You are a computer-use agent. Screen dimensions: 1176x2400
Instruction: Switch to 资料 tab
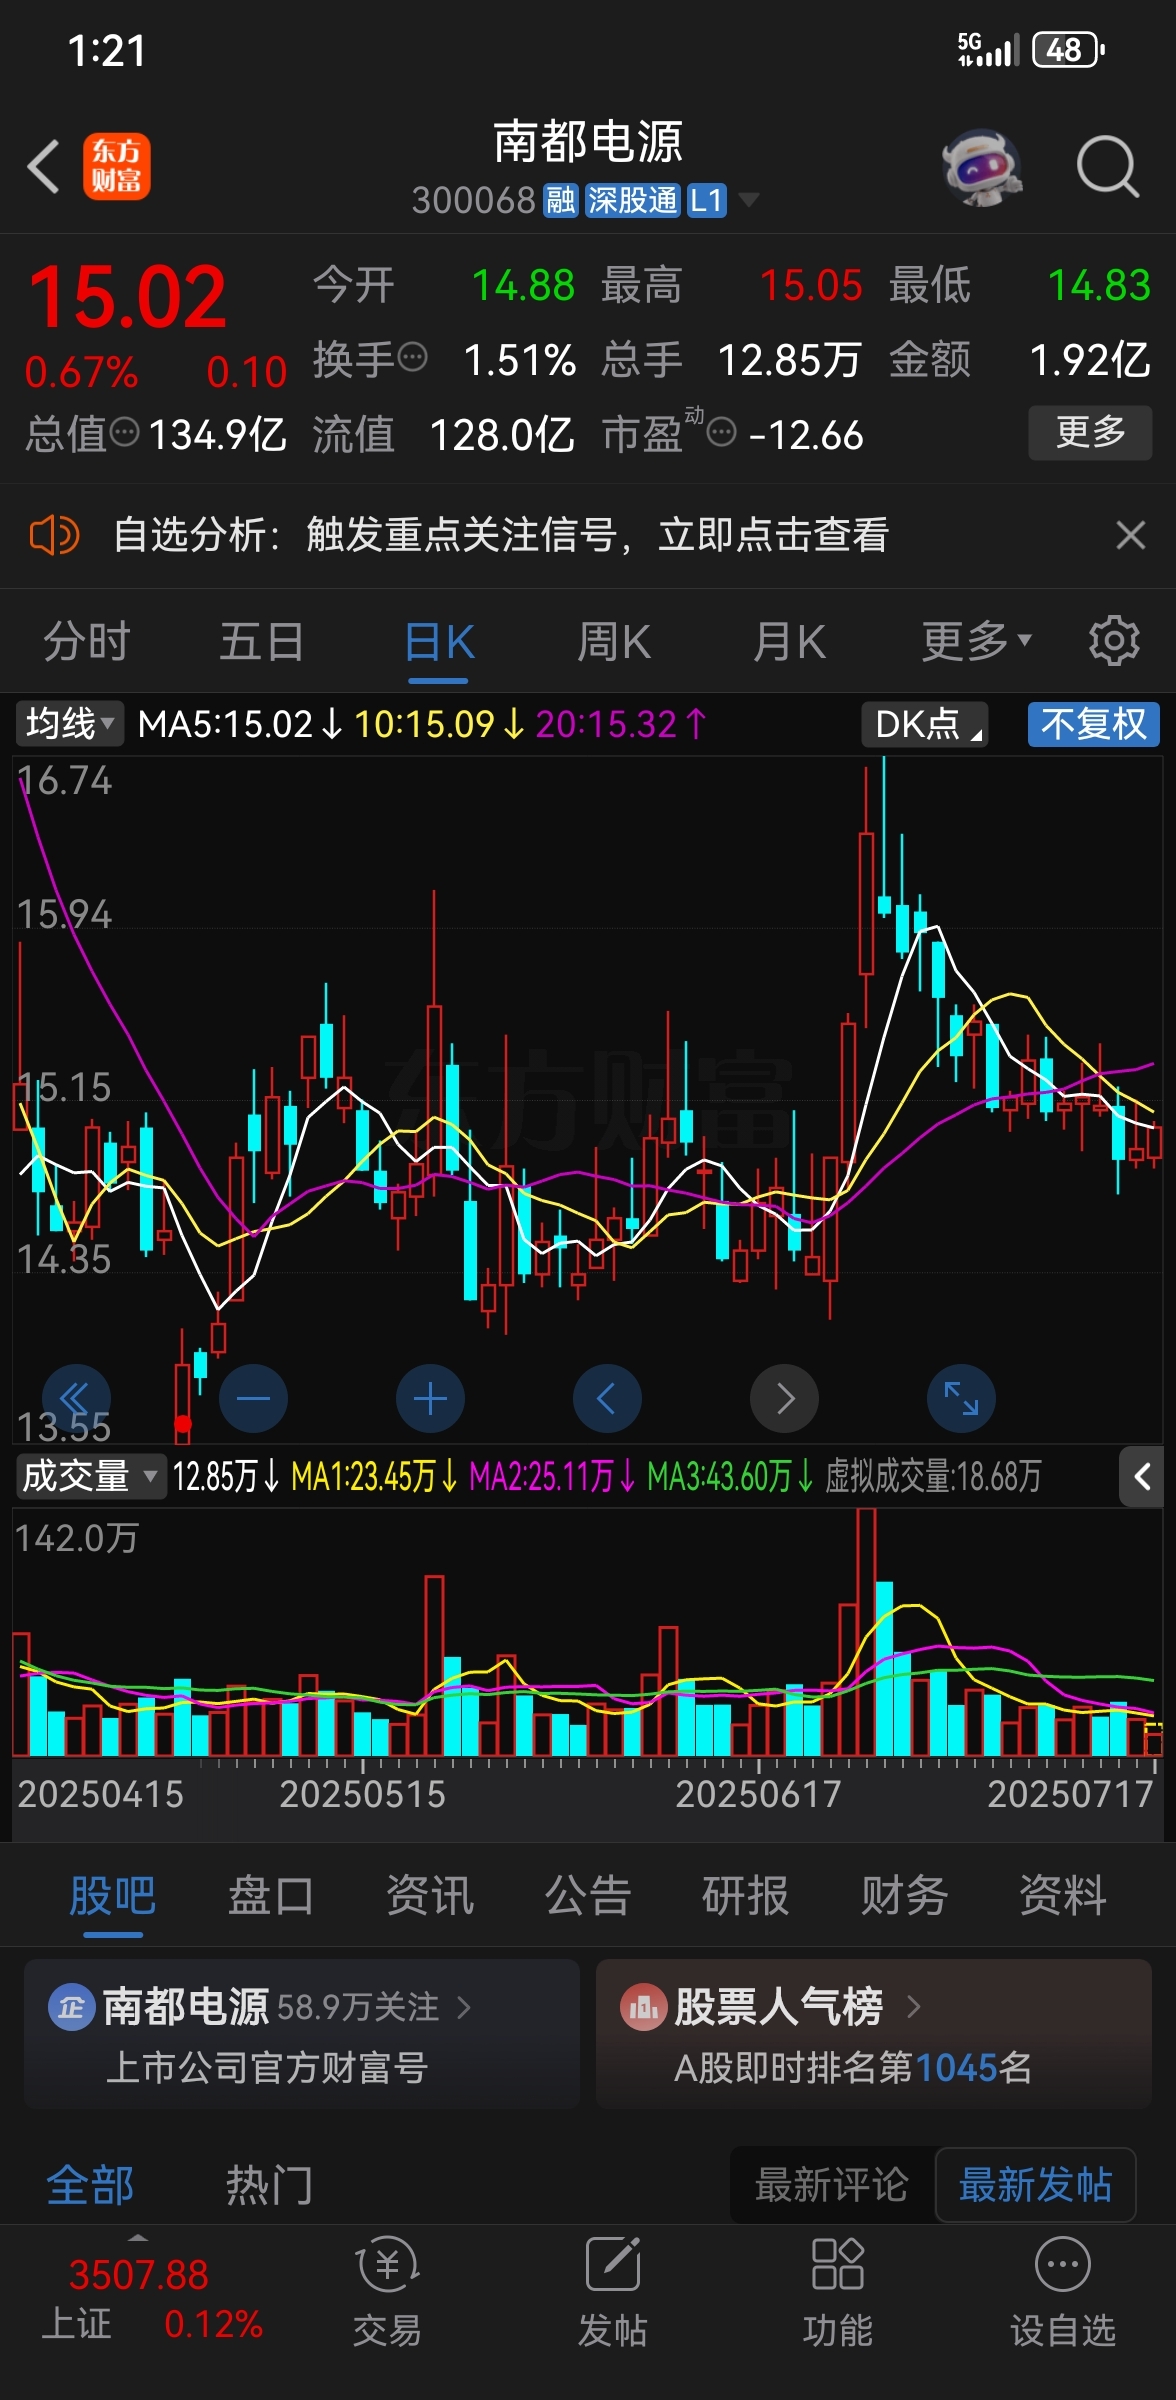pos(1062,1895)
